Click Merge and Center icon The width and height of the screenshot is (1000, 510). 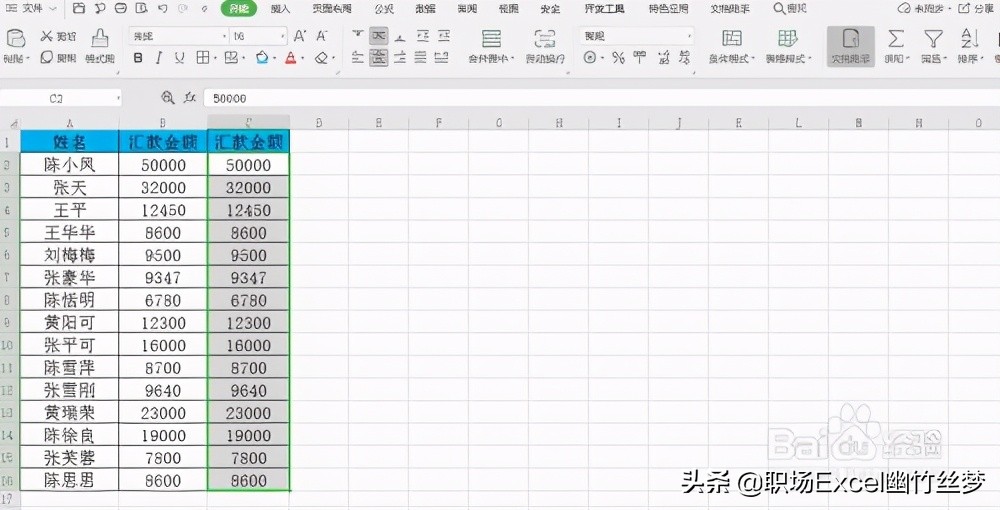tap(491, 38)
